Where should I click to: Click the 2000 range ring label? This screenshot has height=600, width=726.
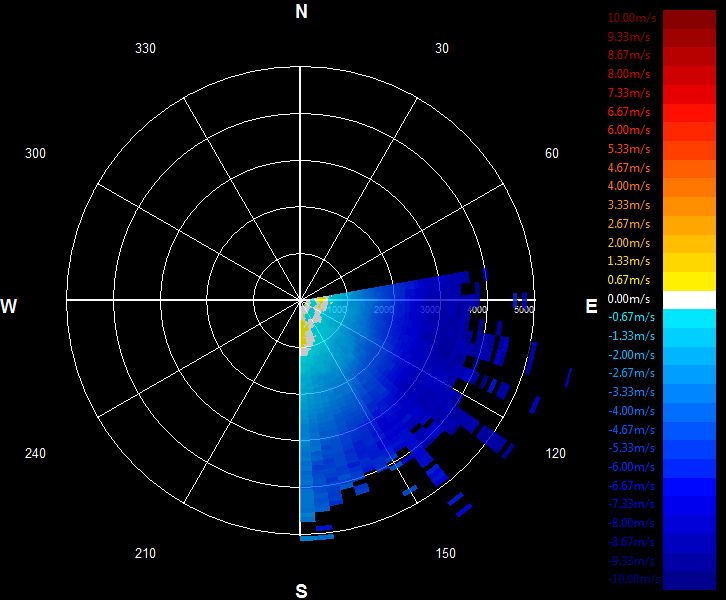pos(384,309)
